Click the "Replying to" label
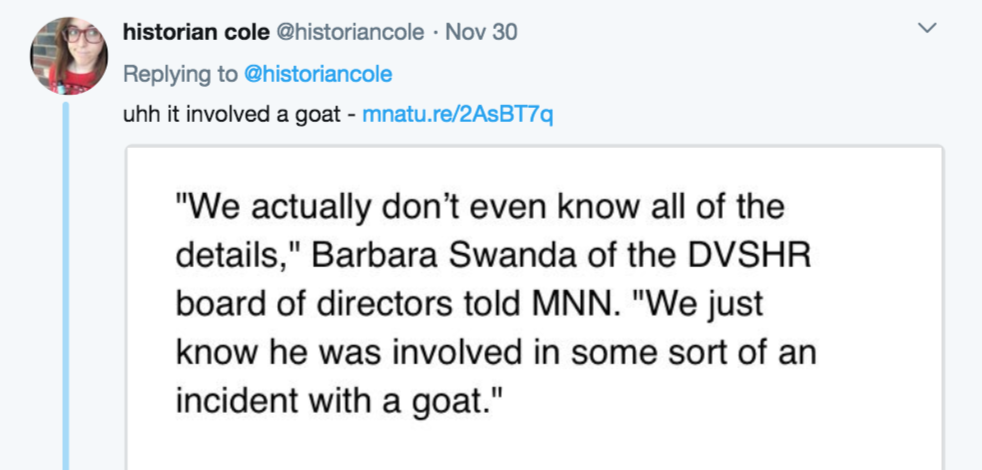Screen dimensions: 982x470 pos(180,74)
